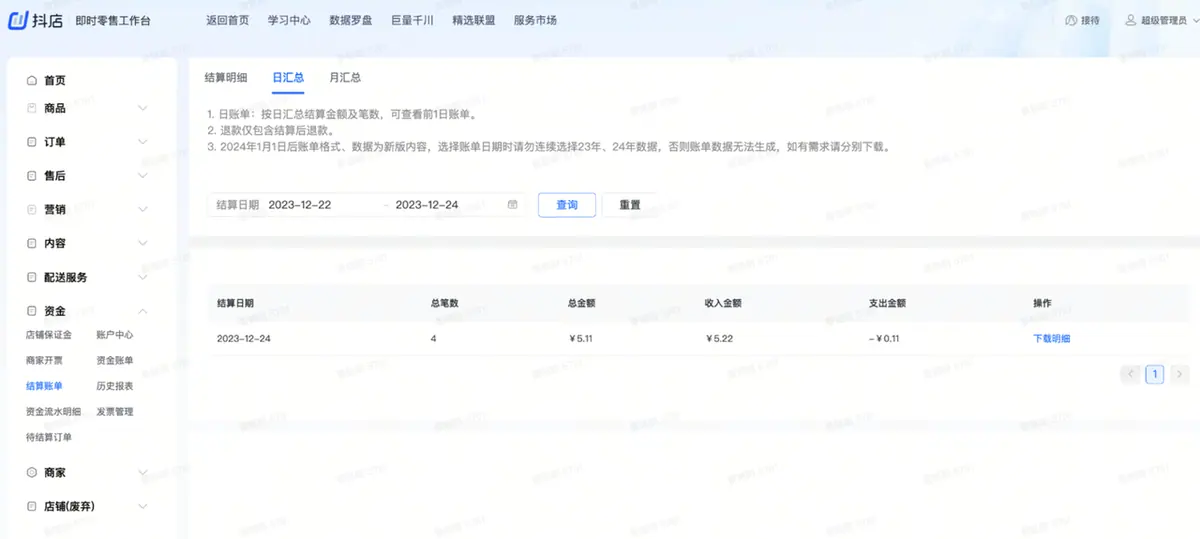
Task: Go to previous page arrow
Action: point(1131,374)
